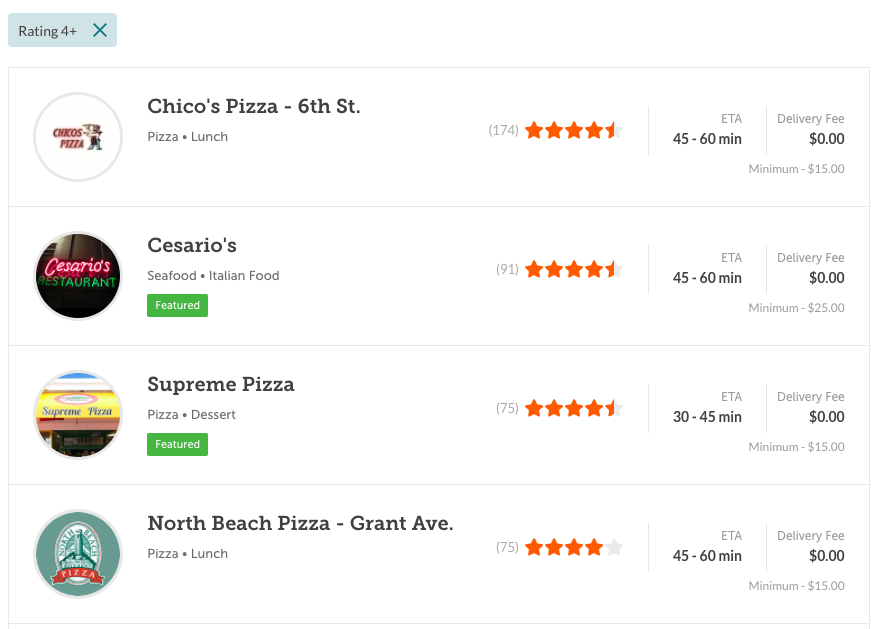Click the Featured badge under Cesario's

tap(177, 305)
